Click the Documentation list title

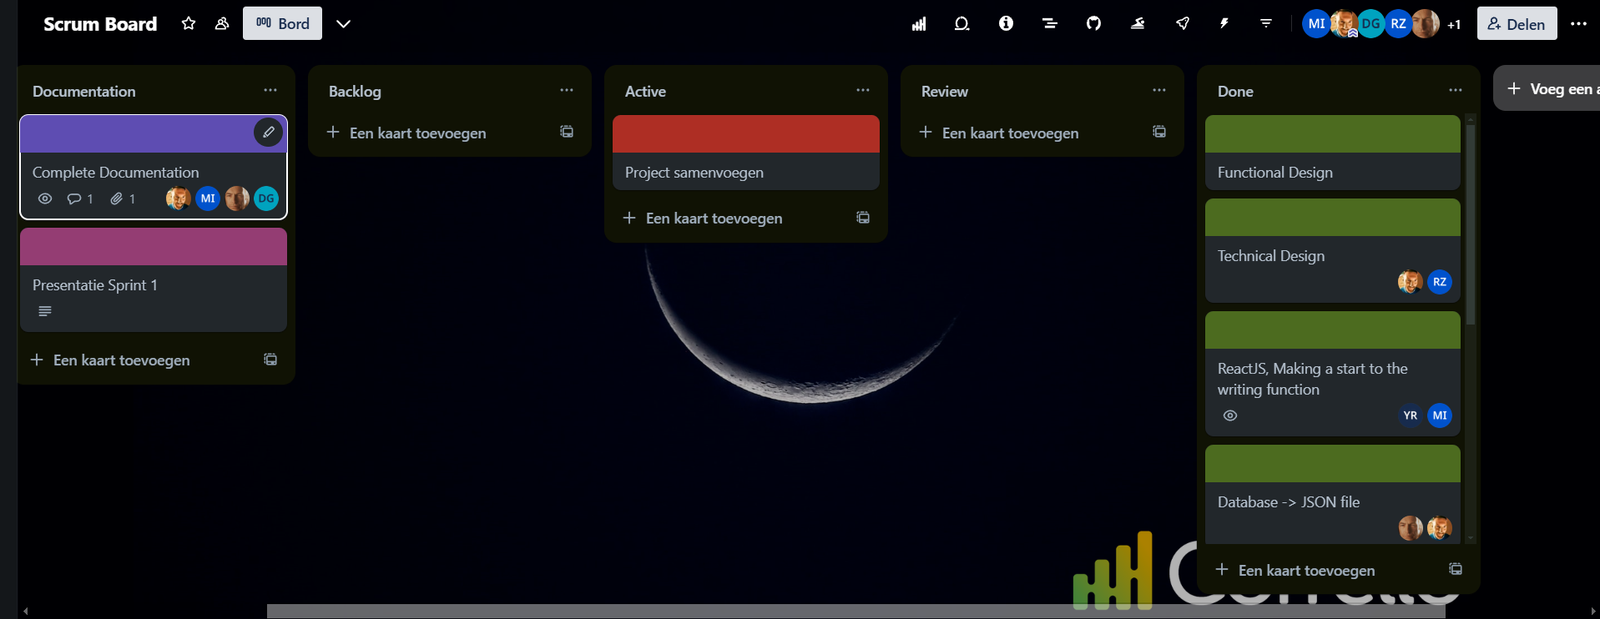pos(84,91)
